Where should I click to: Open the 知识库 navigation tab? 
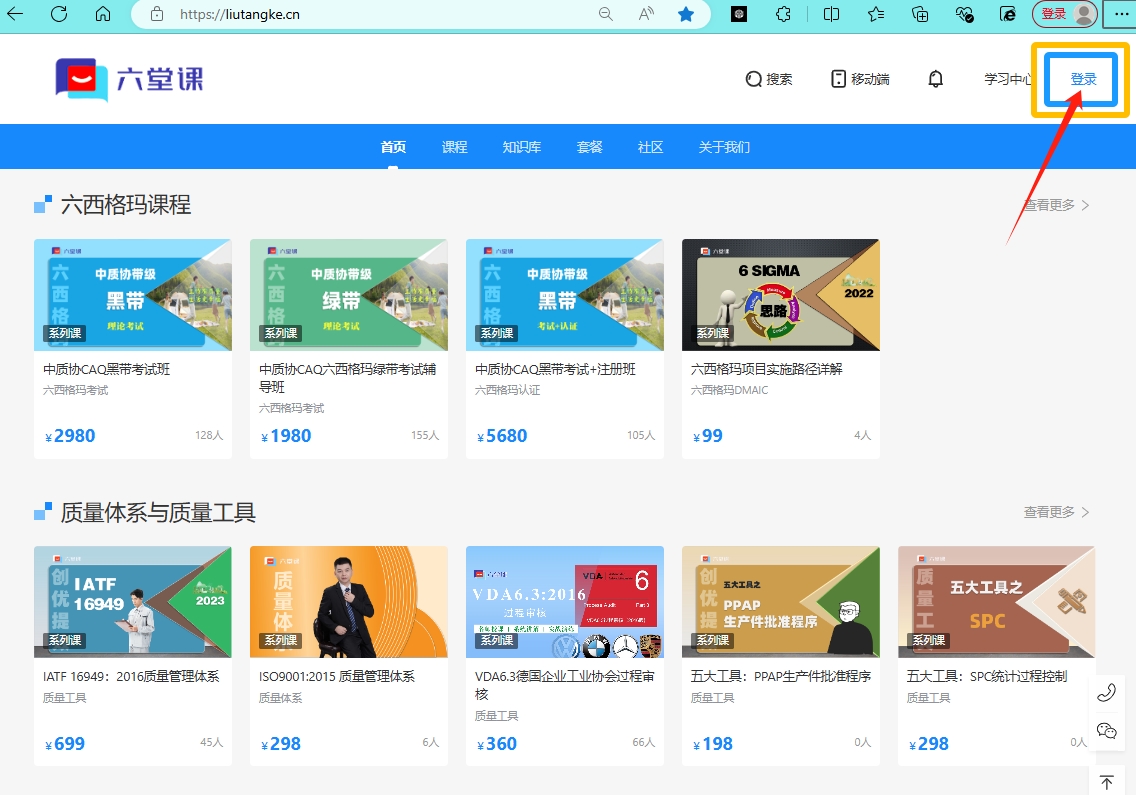coord(522,147)
